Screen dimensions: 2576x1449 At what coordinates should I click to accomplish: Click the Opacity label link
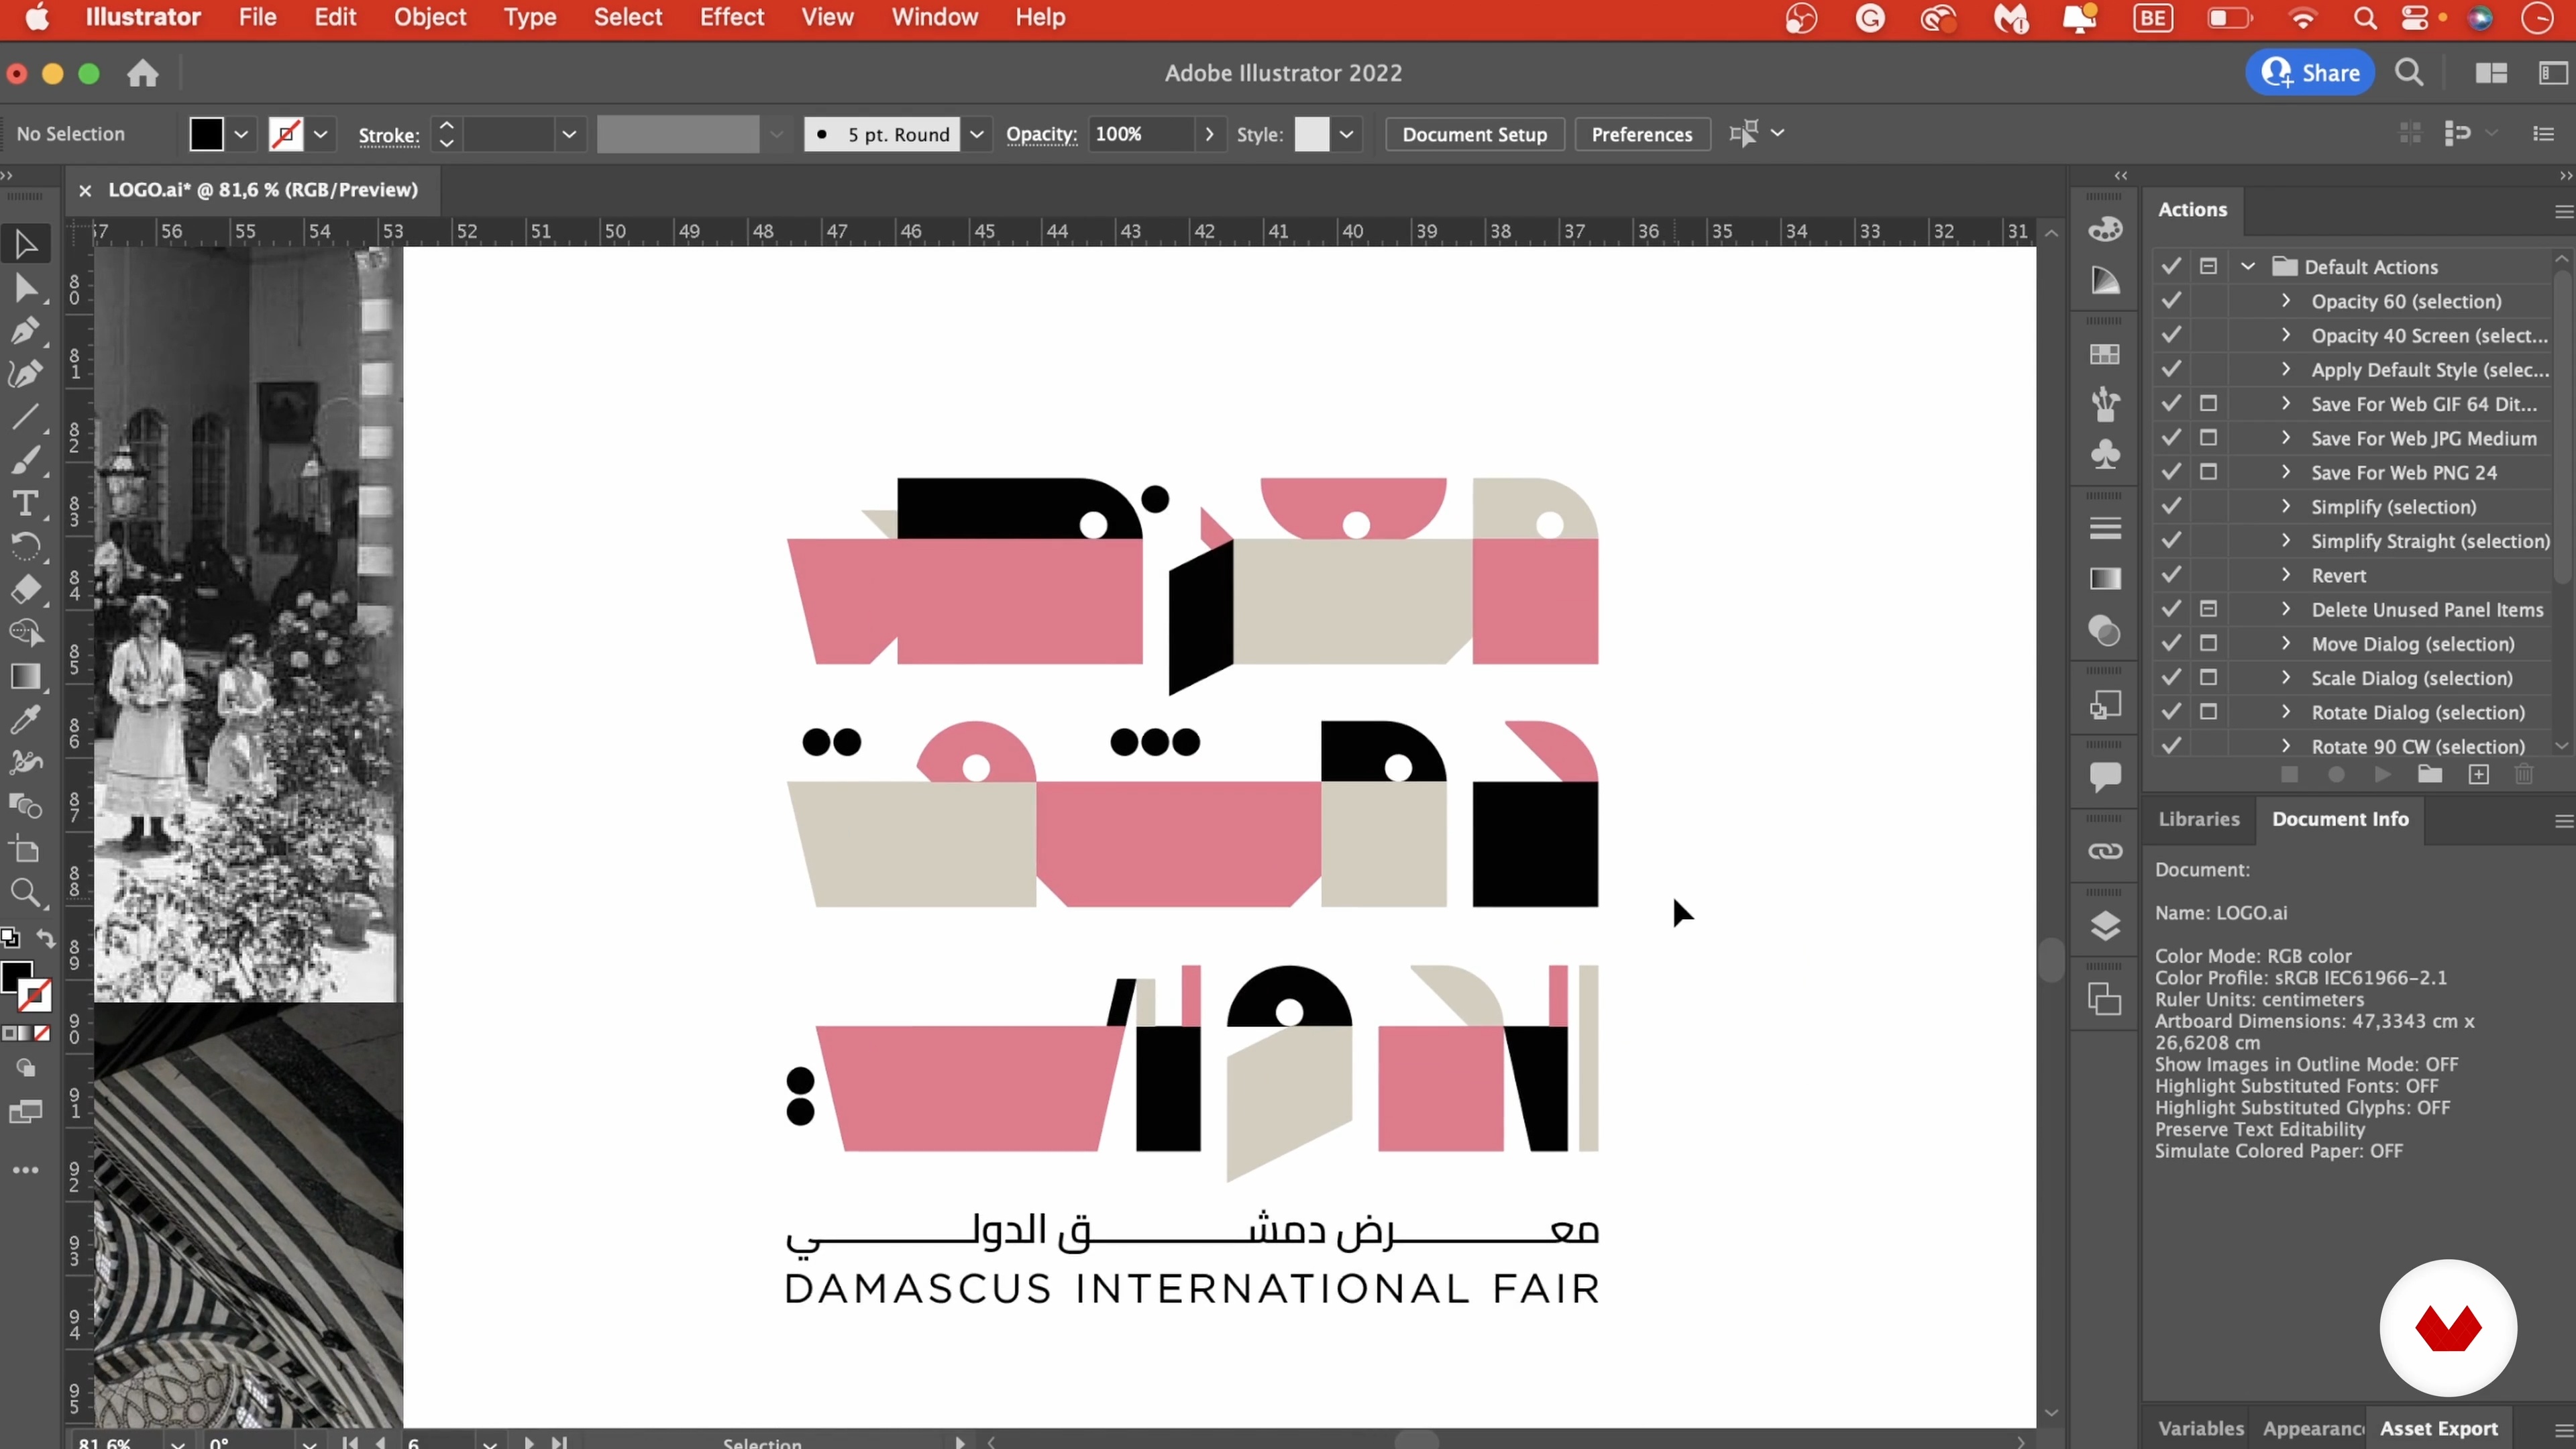point(1041,134)
